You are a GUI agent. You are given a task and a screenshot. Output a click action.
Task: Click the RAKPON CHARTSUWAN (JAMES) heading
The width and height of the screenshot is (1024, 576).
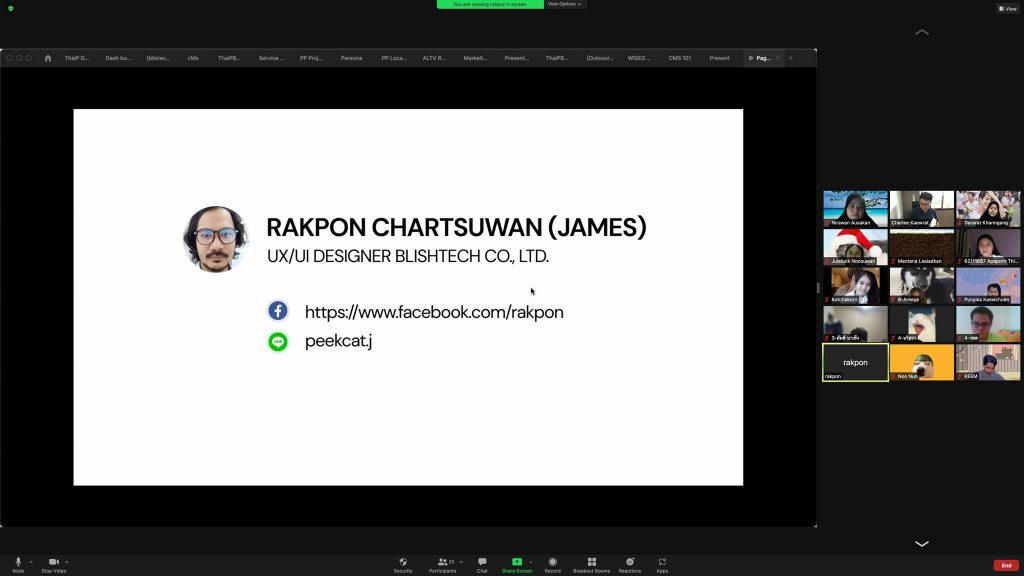pyautogui.click(x=456, y=227)
